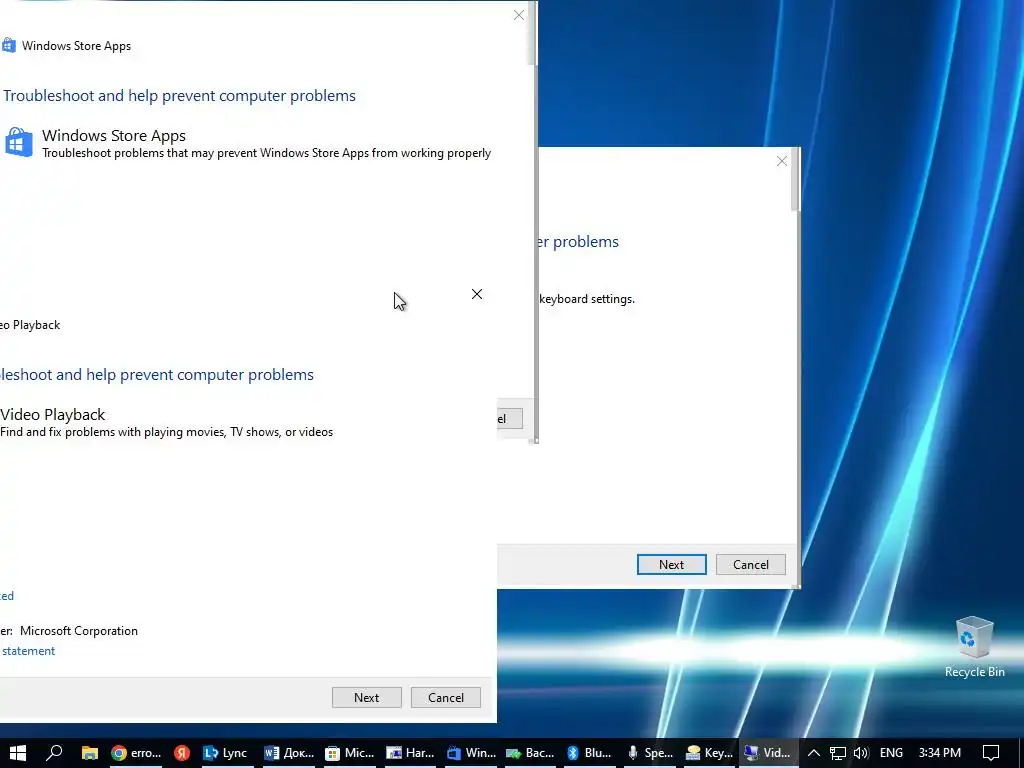Image resolution: width=1024 pixels, height=768 pixels.
Task: Select the Recycle Bin desktop icon
Action: point(974,647)
